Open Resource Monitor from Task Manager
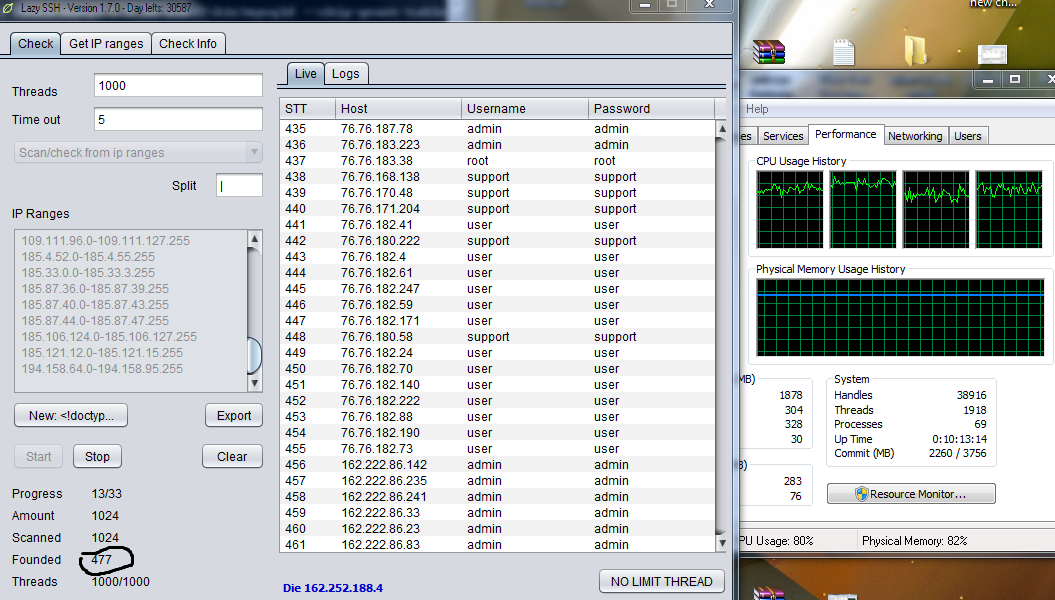 coord(911,494)
